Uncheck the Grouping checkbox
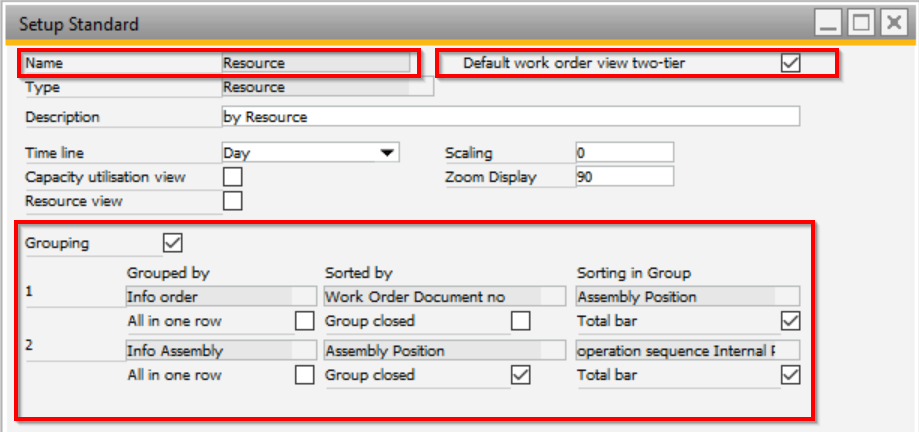The image size is (919, 432). click(172, 243)
